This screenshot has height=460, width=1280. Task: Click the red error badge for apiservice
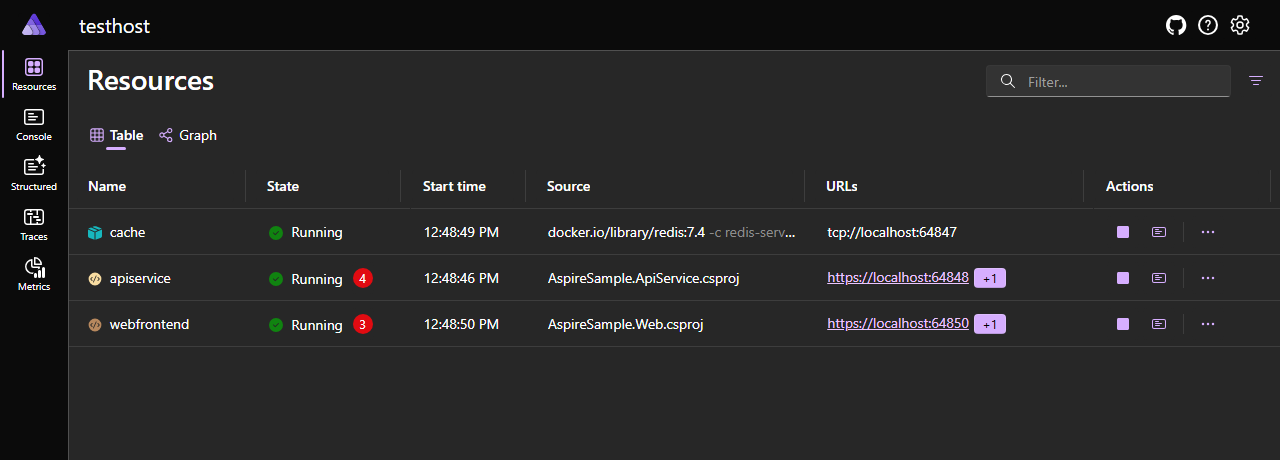click(363, 278)
